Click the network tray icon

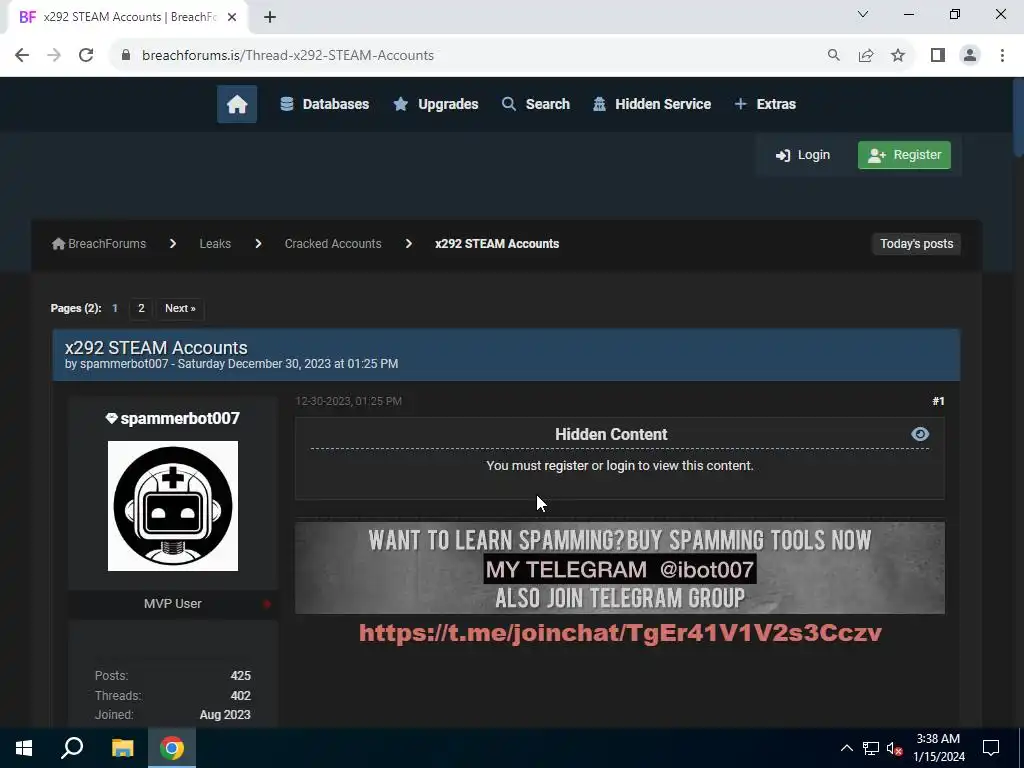[x=871, y=748]
